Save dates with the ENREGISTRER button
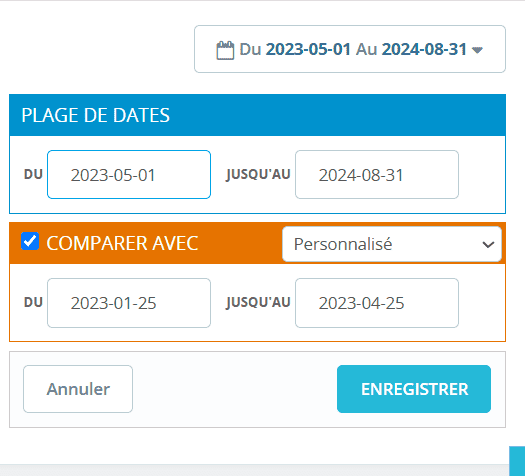This screenshot has width=525, height=476. click(x=414, y=389)
